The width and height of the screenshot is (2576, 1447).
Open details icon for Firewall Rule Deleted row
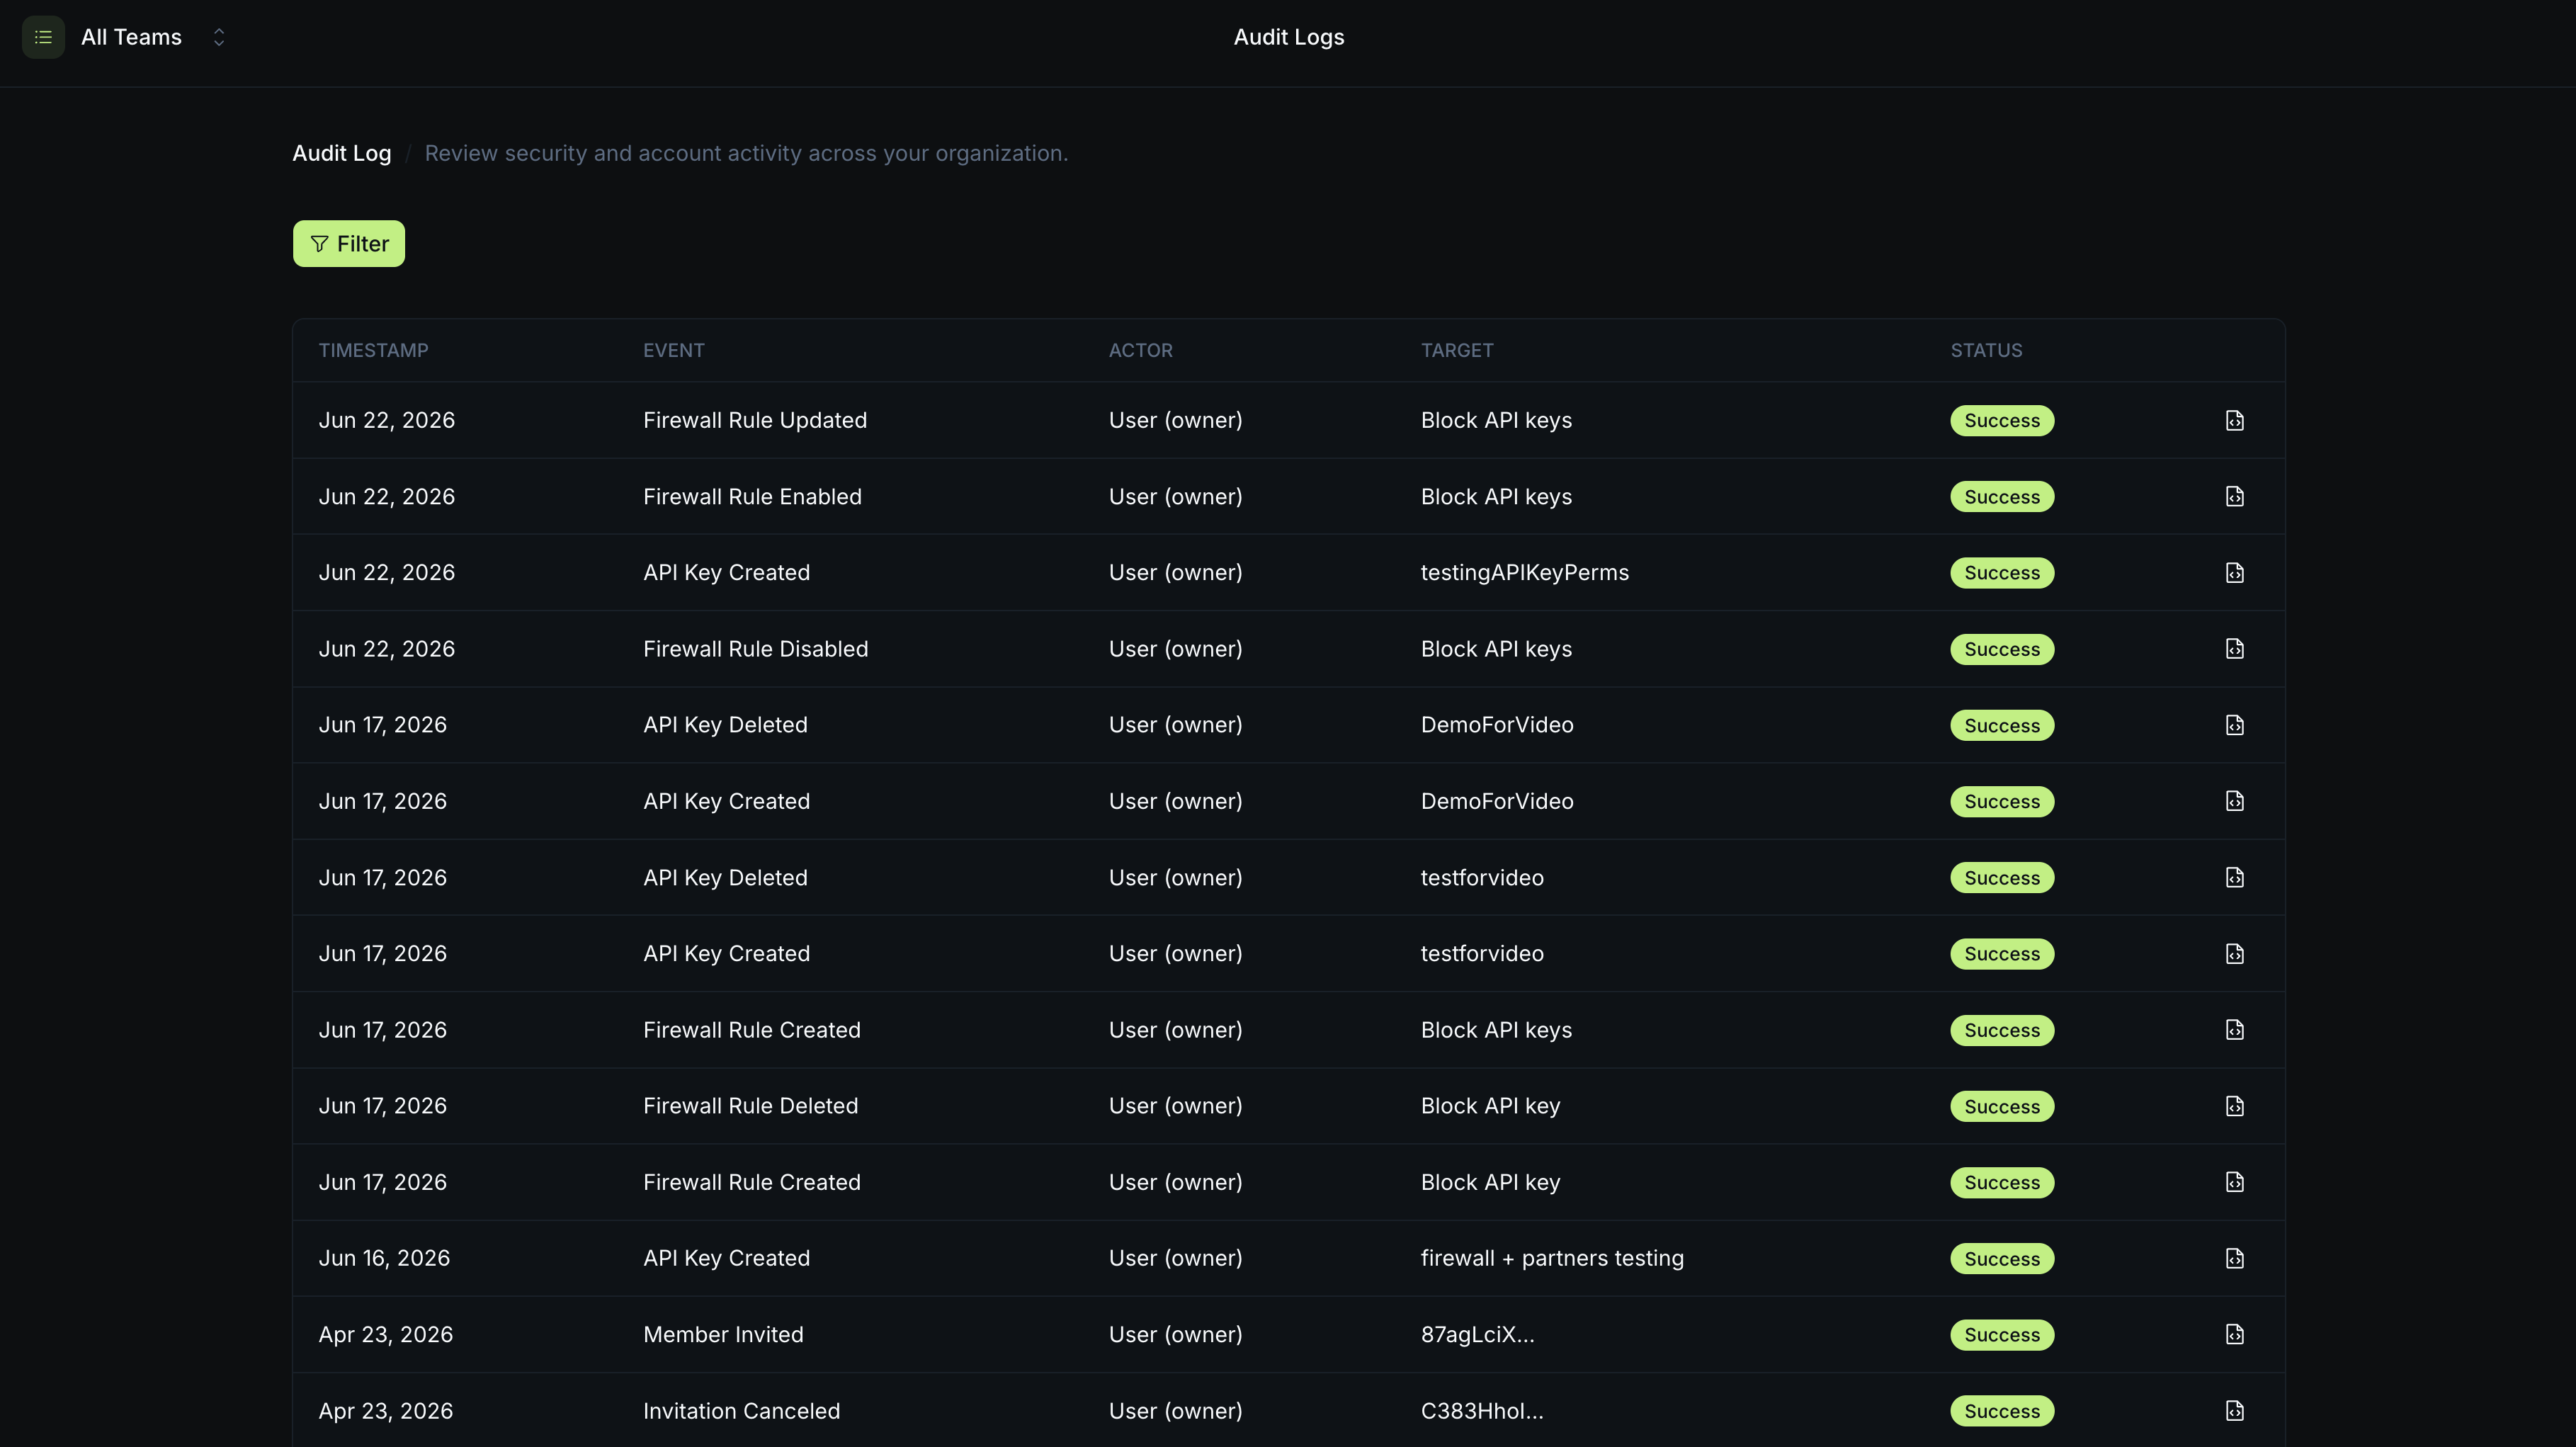2235,1106
